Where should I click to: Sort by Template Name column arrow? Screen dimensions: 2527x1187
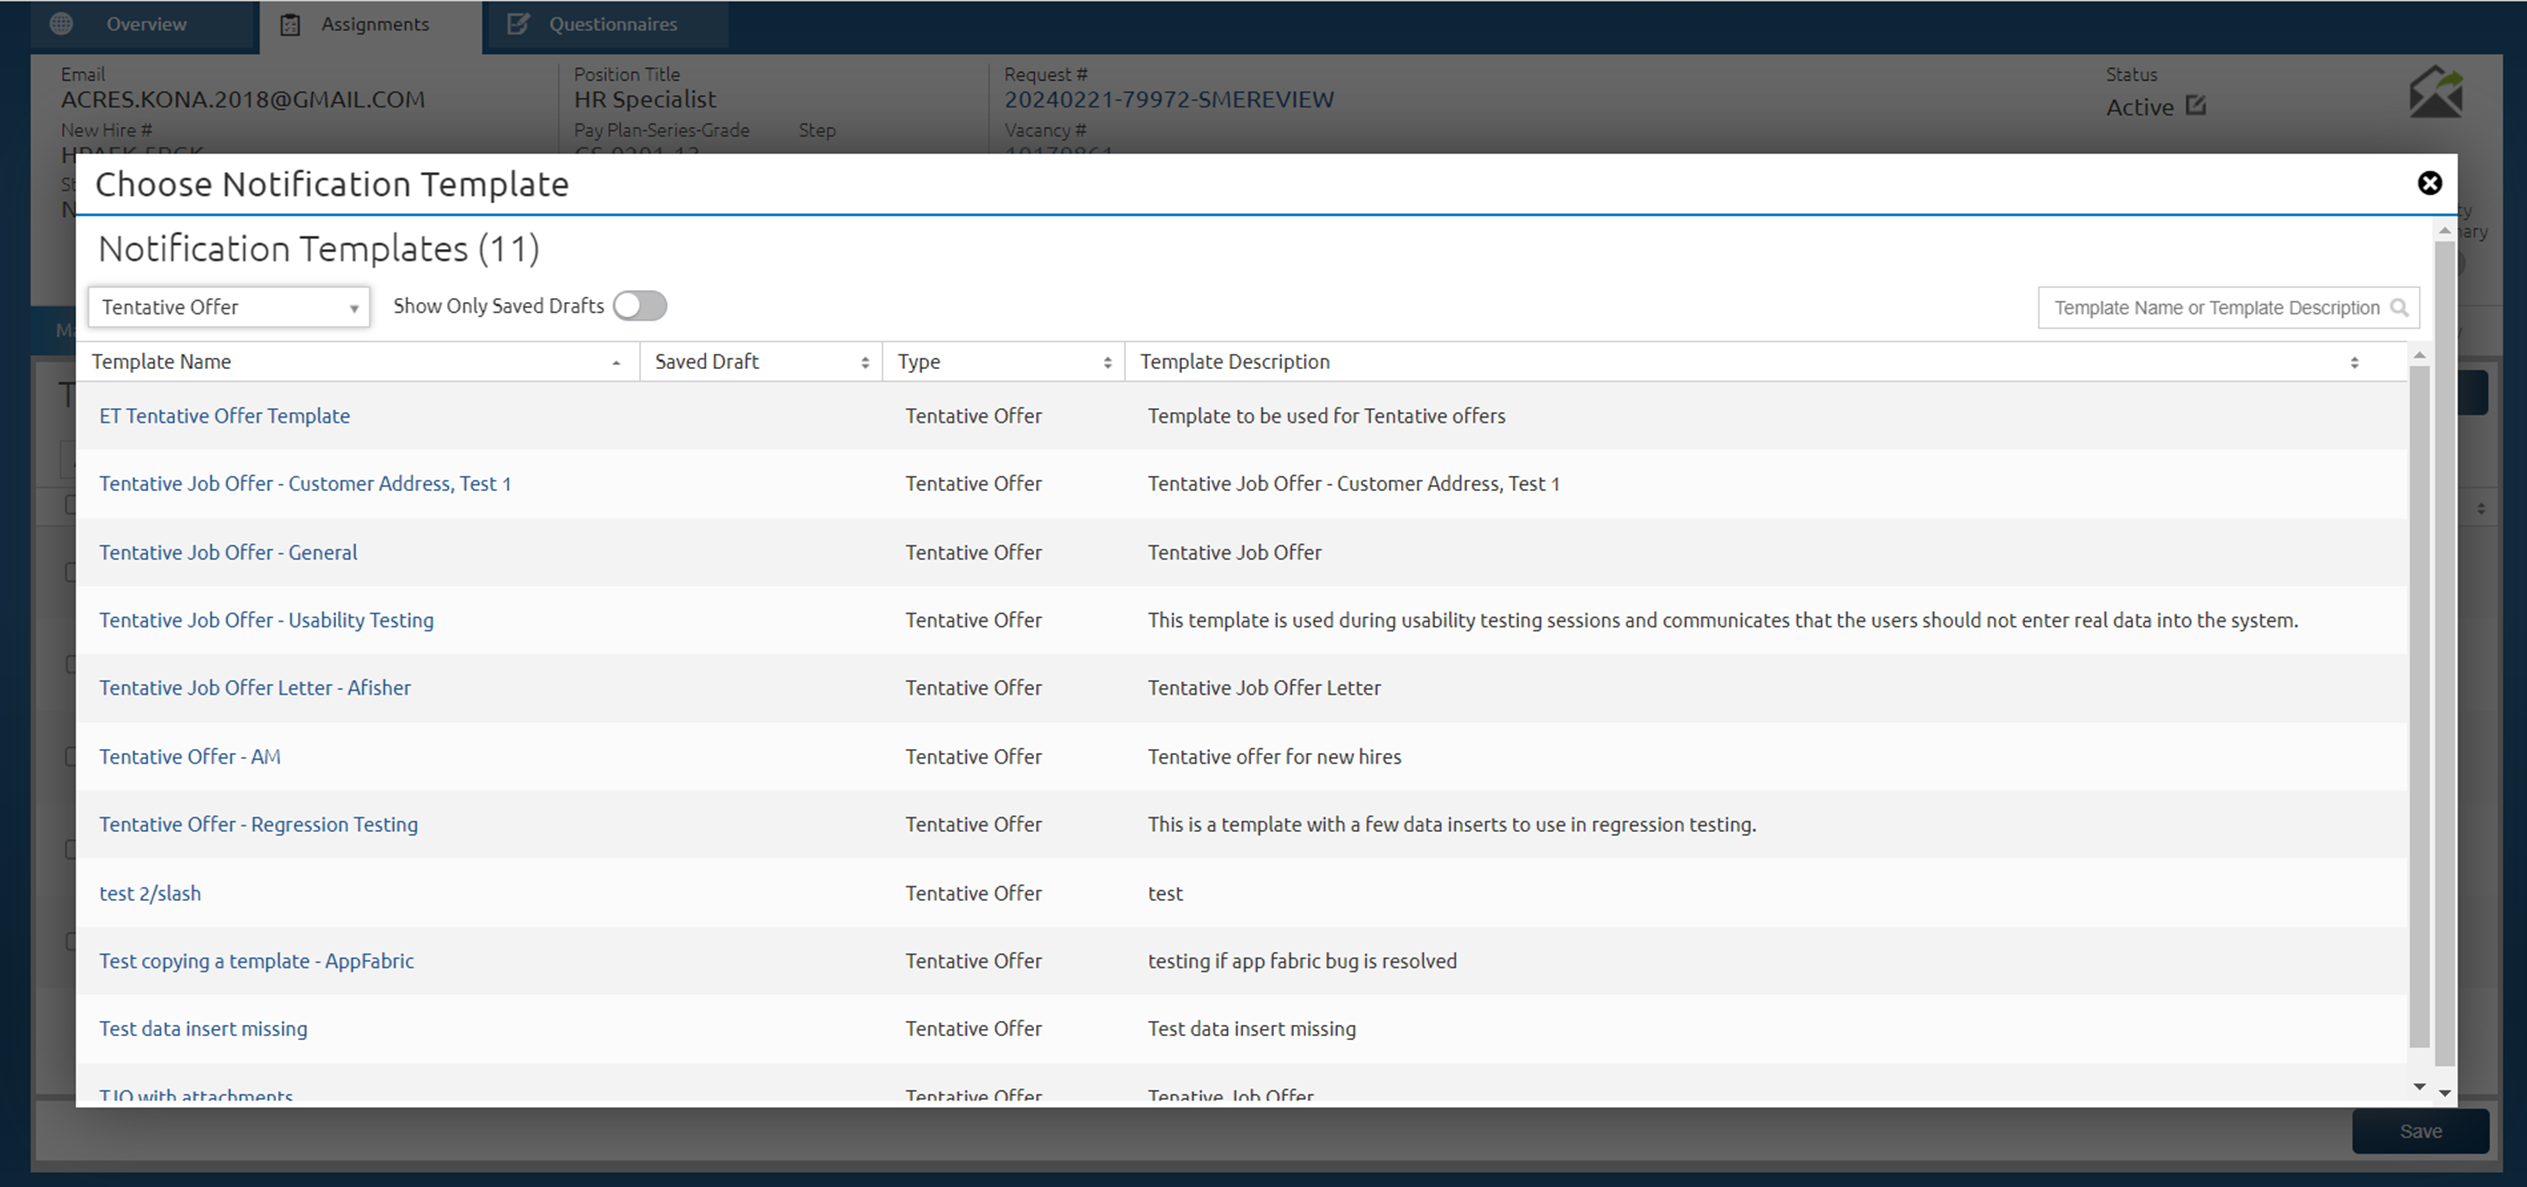(x=616, y=363)
